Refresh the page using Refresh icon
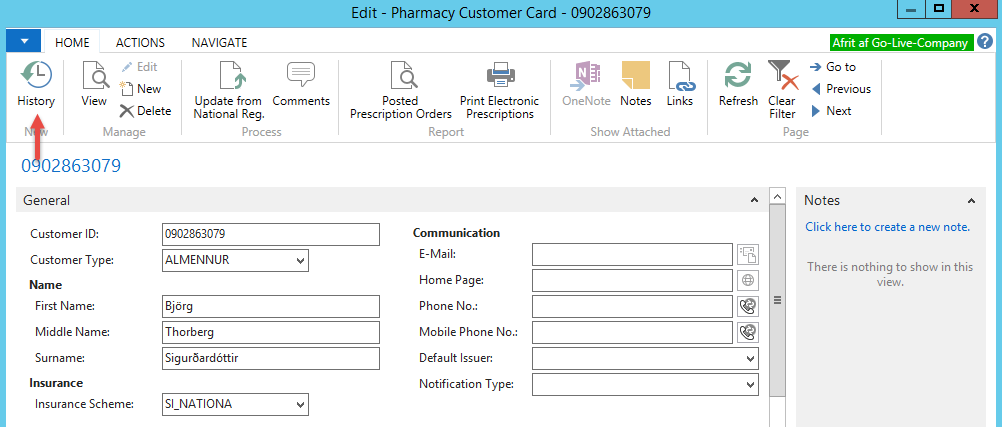The height and width of the screenshot is (427, 1002). coord(738,77)
